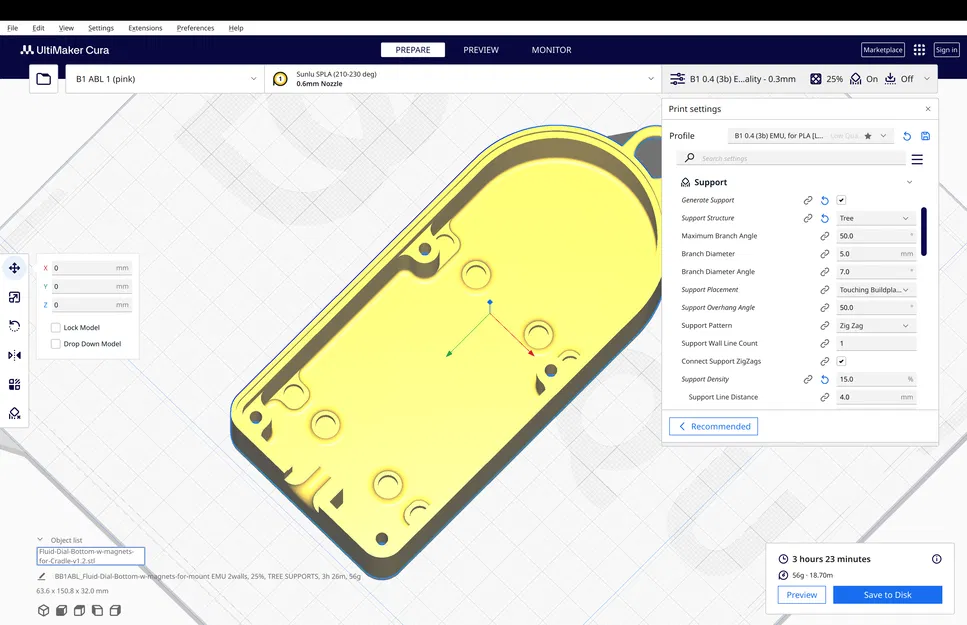Image resolution: width=967 pixels, height=625 pixels.
Task: Open the Profile selection dropdown
Action: pyautogui.click(x=810, y=136)
